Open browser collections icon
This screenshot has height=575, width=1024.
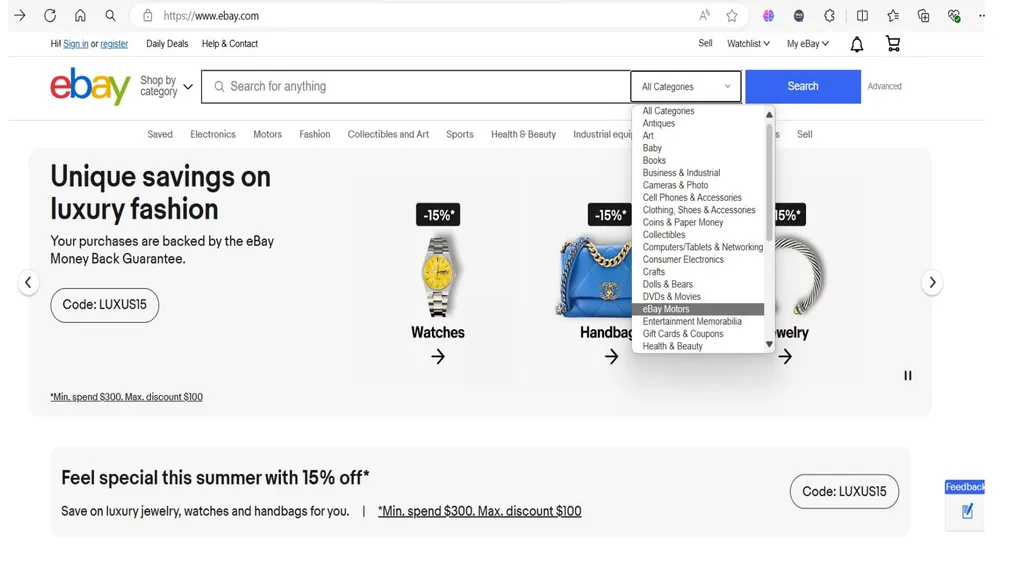923,16
